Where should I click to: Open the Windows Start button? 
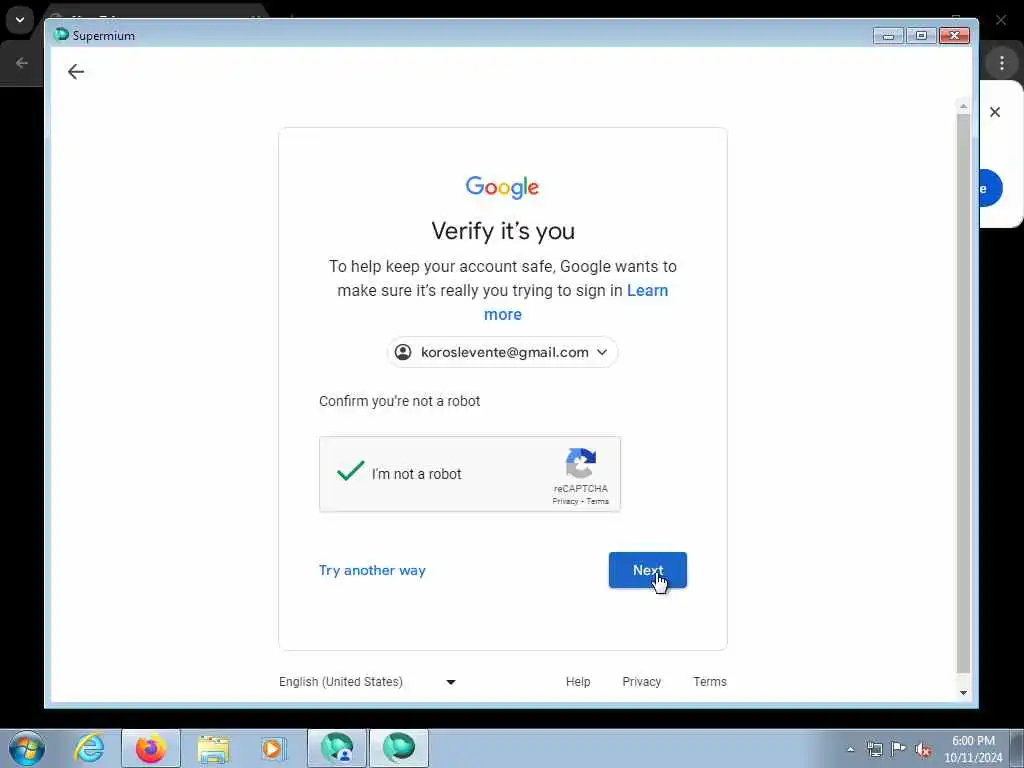[27, 748]
